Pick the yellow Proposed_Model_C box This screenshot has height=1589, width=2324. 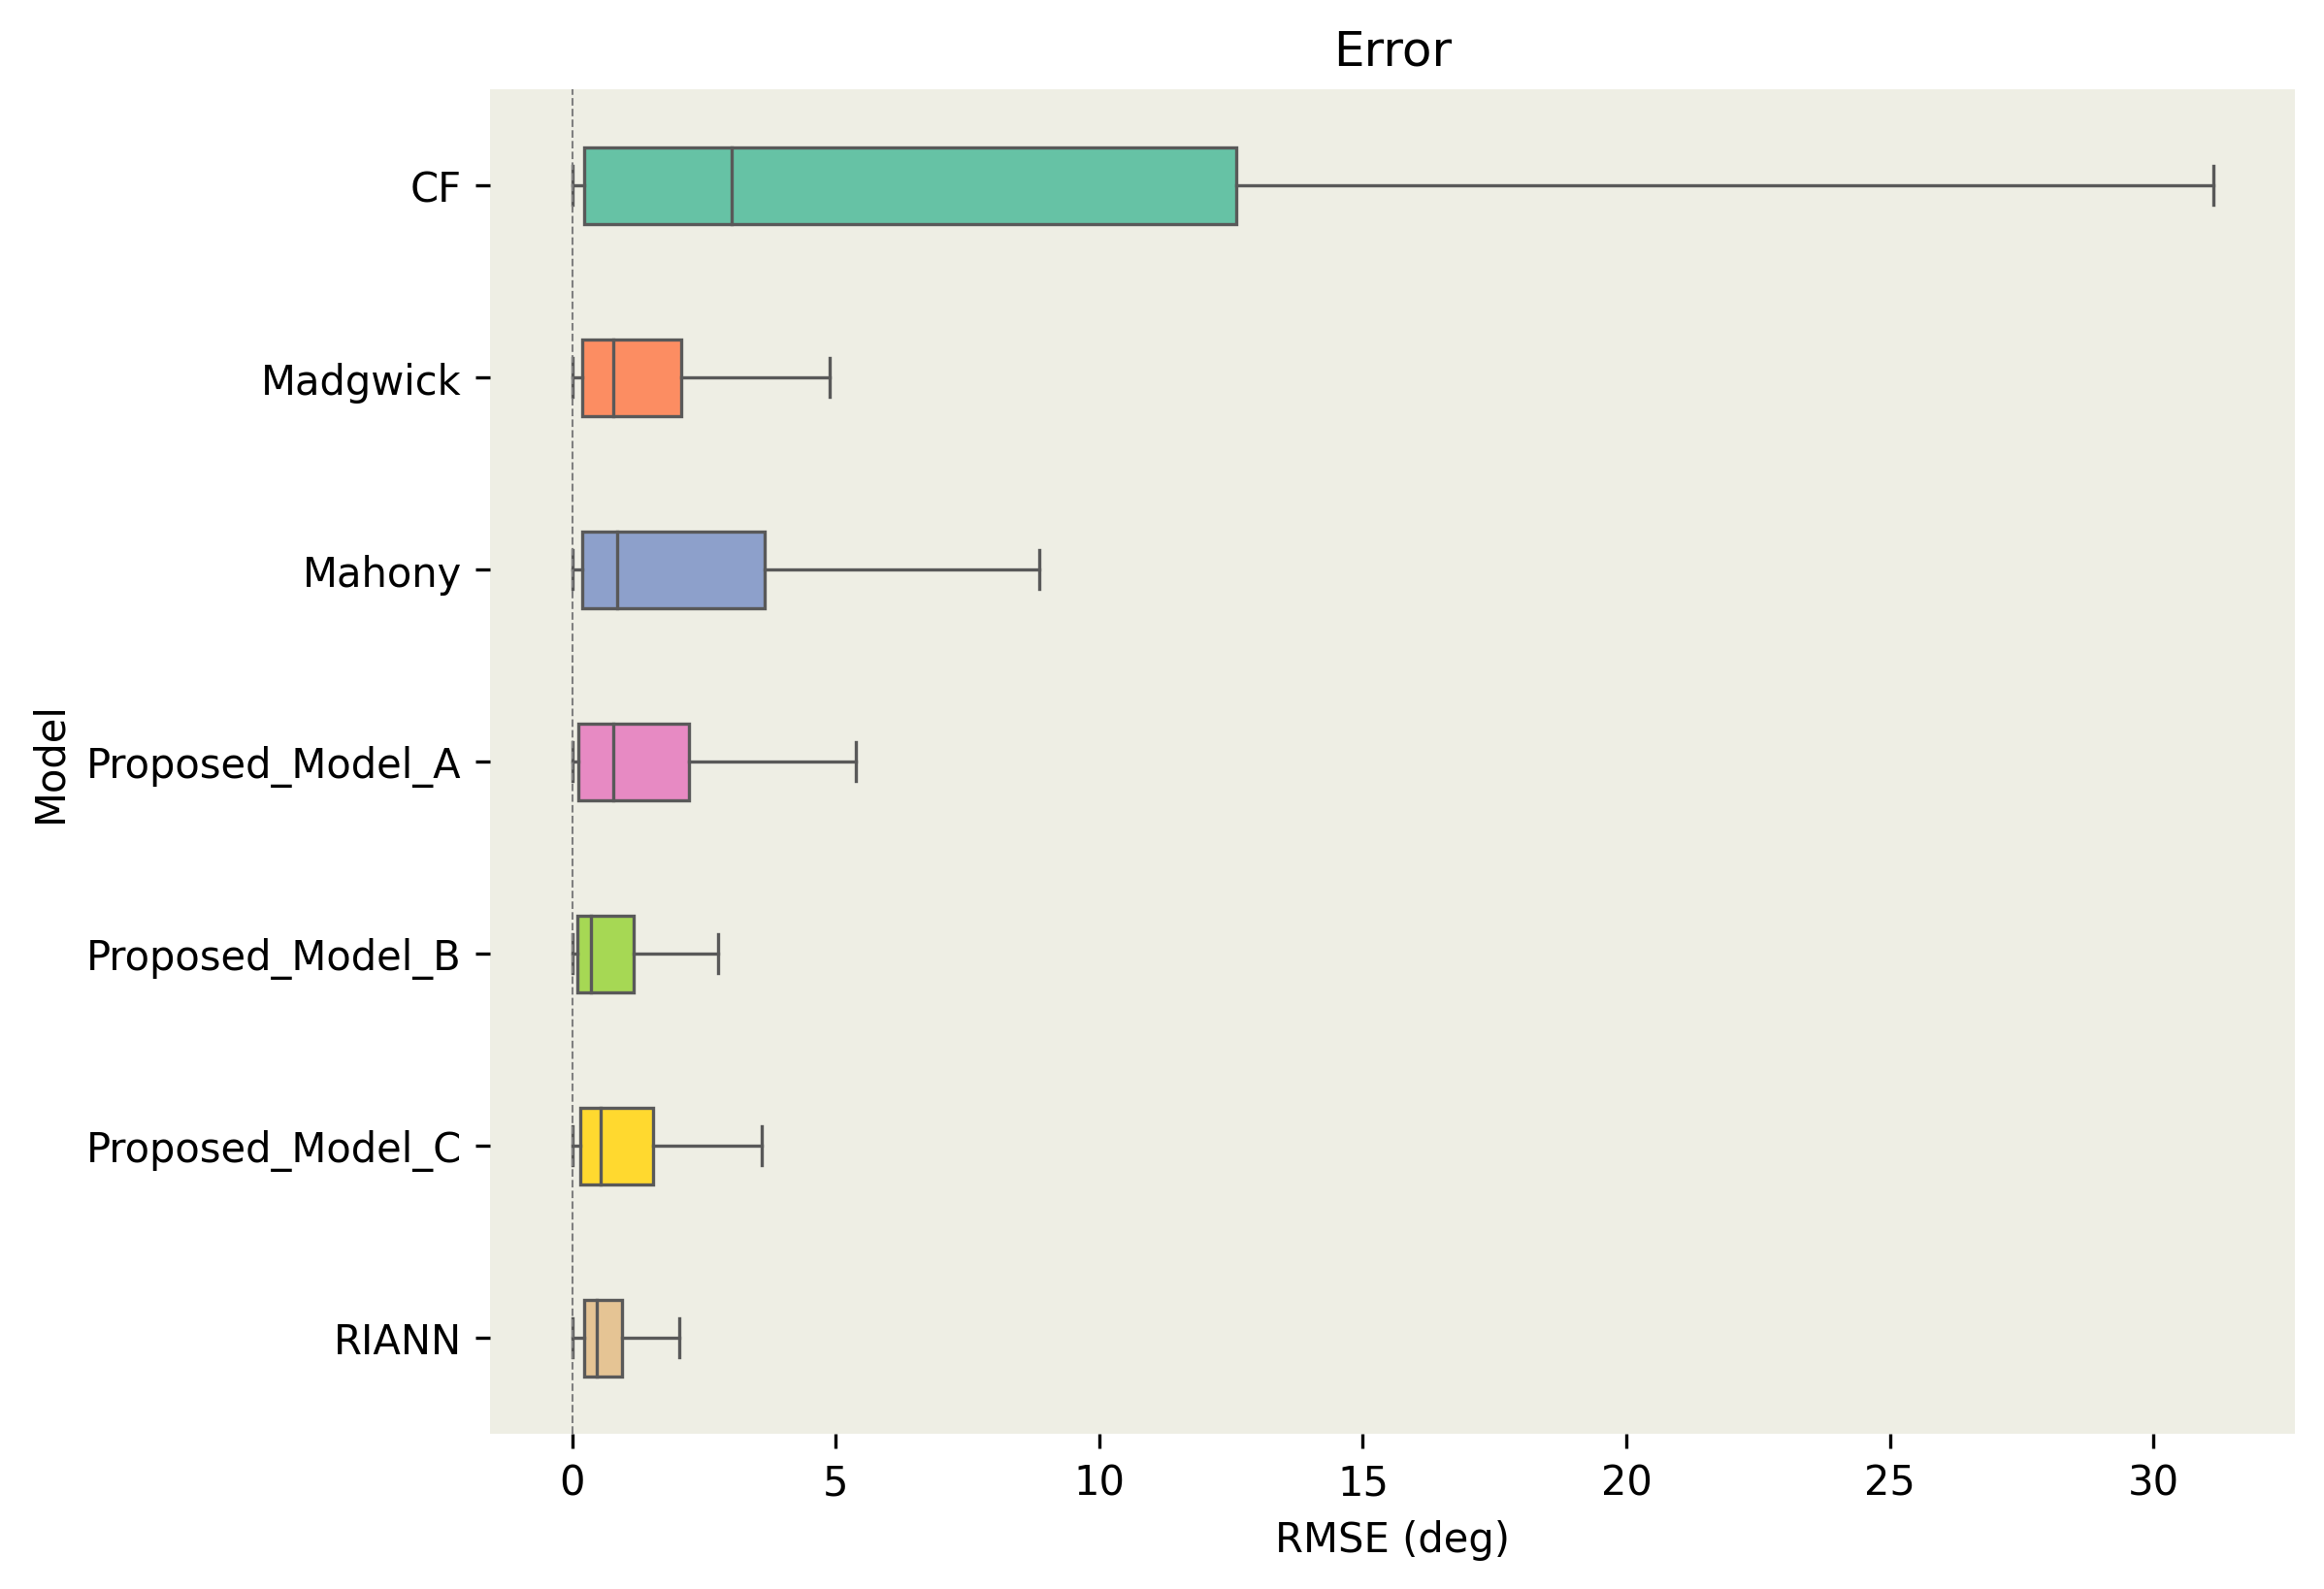[x=627, y=1146]
